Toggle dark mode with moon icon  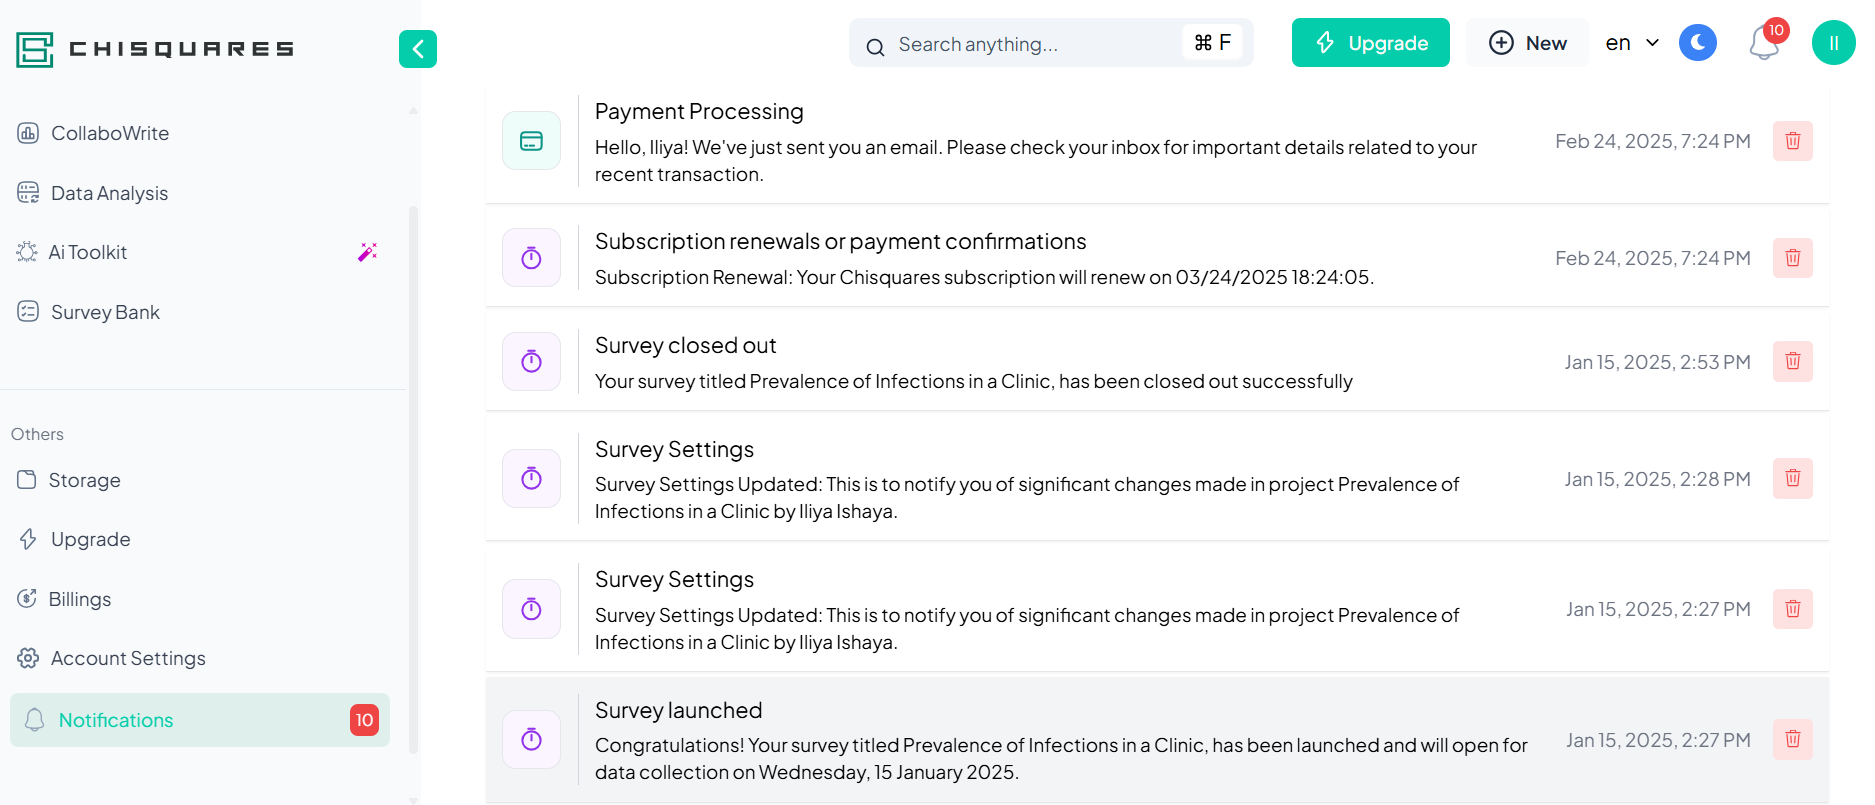point(1697,43)
